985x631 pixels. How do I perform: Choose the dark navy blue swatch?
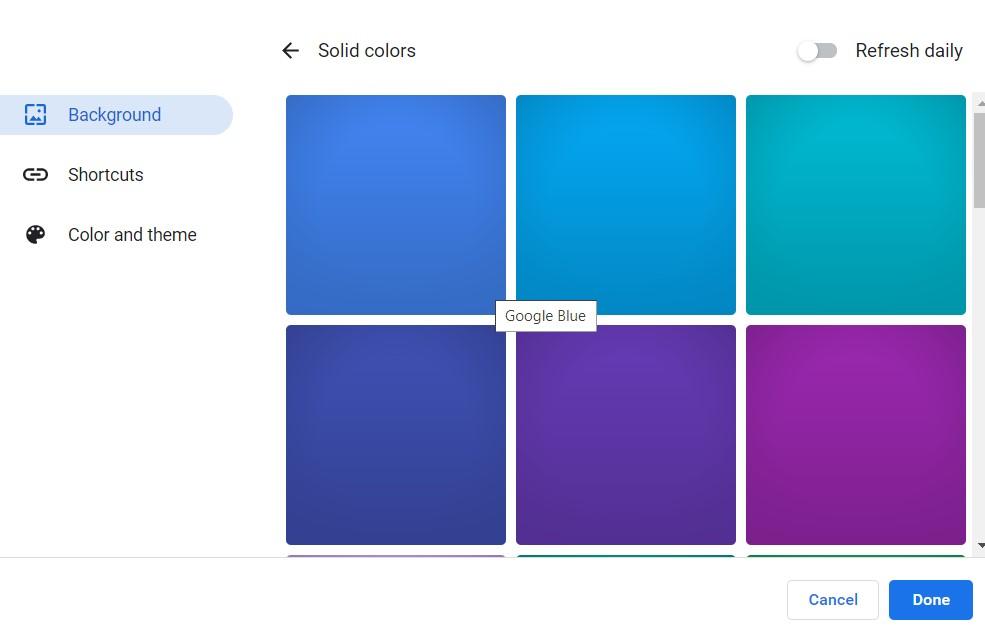point(395,434)
